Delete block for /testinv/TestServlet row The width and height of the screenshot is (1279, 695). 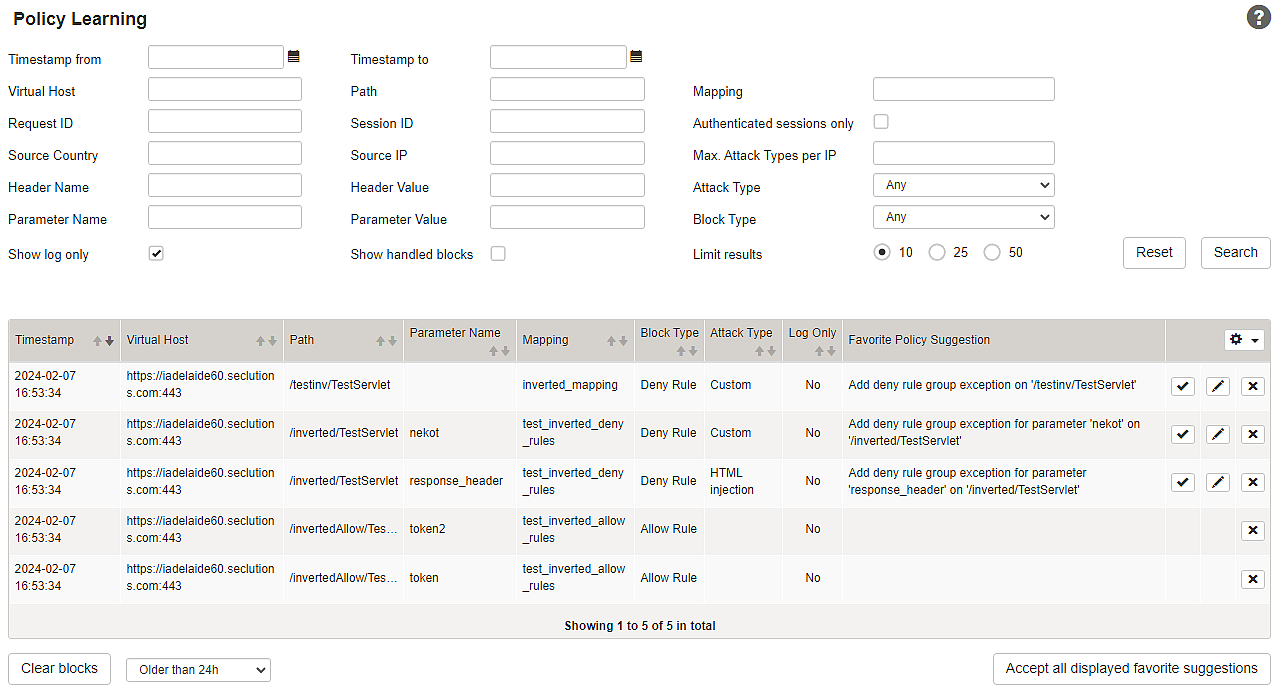[x=1253, y=386]
